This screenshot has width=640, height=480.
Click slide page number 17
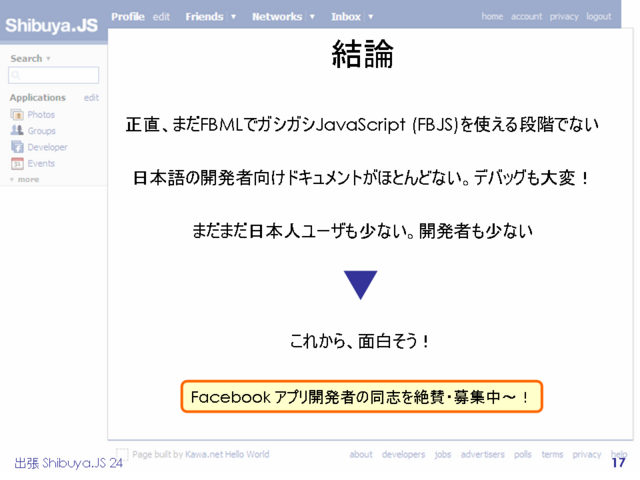point(618,463)
